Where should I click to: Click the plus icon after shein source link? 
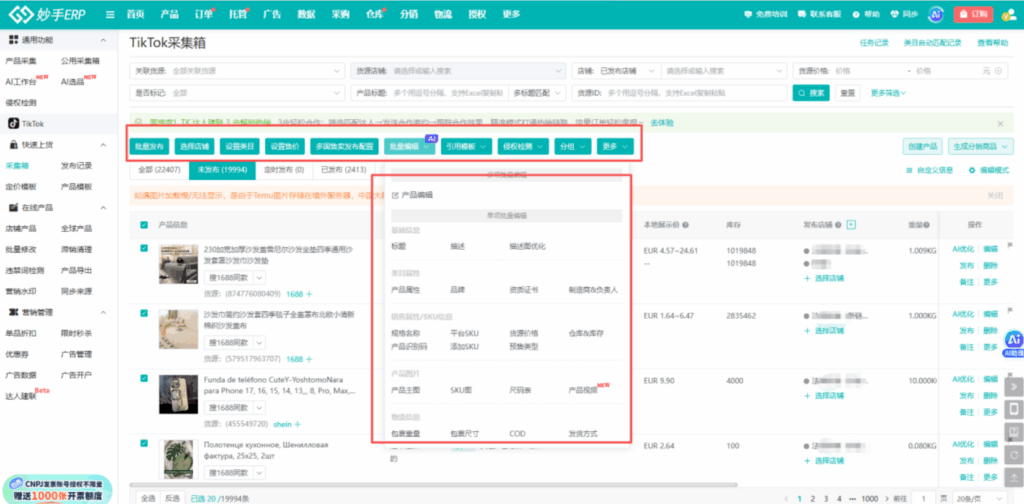coord(297,424)
